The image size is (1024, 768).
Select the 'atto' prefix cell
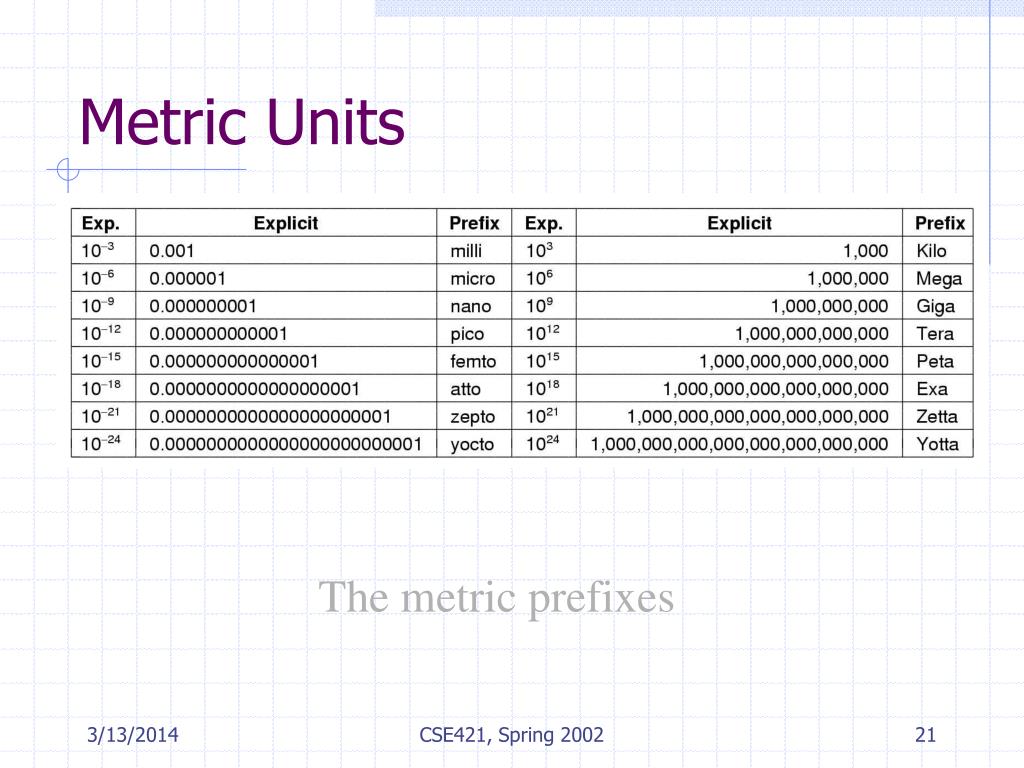click(x=474, y=388)
